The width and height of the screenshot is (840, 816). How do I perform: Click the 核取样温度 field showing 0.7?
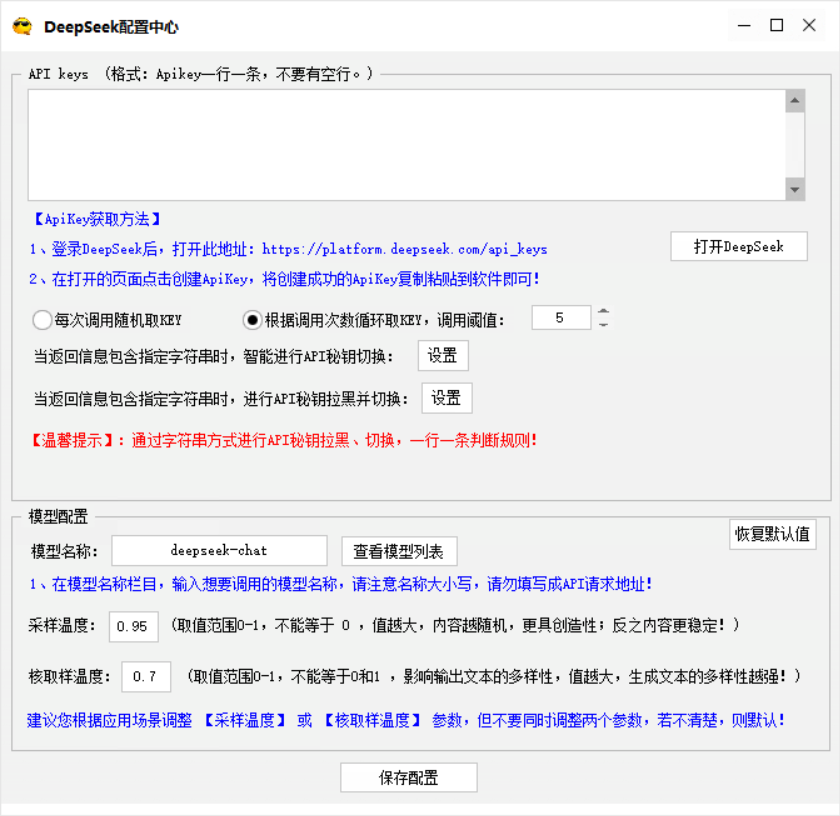point(146,677)
